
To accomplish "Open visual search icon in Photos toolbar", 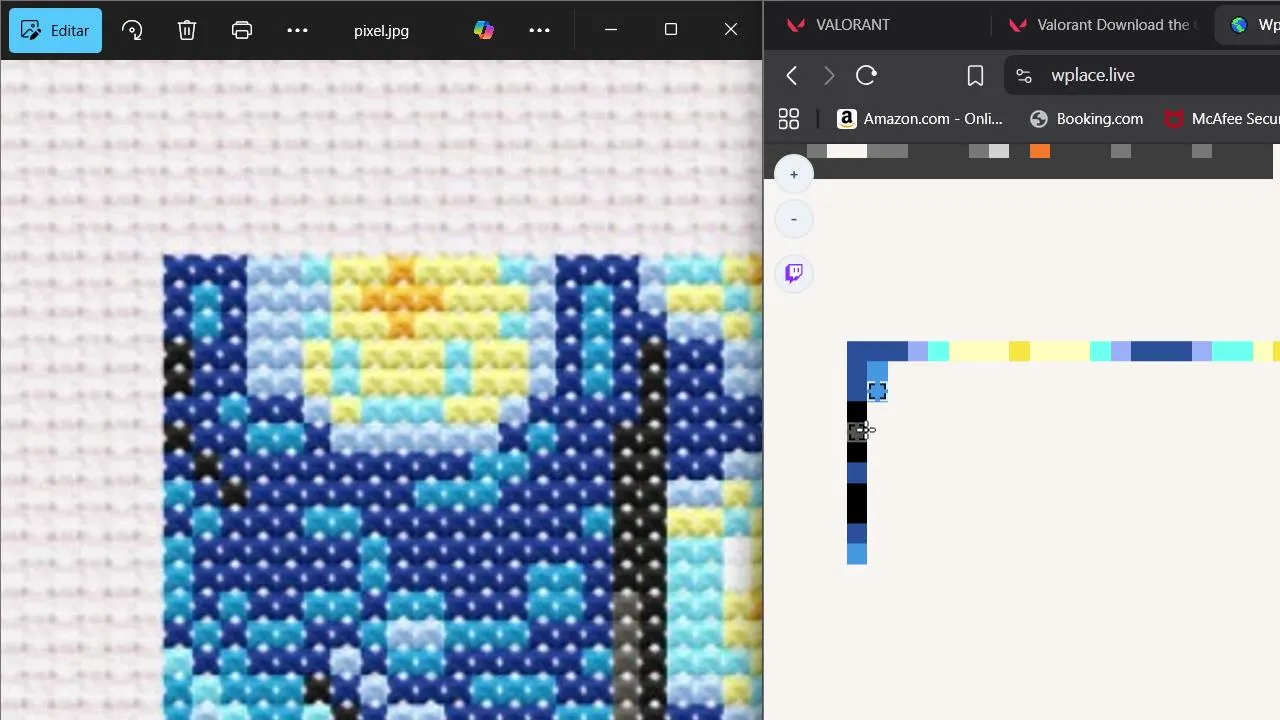I will coord(132,30).
